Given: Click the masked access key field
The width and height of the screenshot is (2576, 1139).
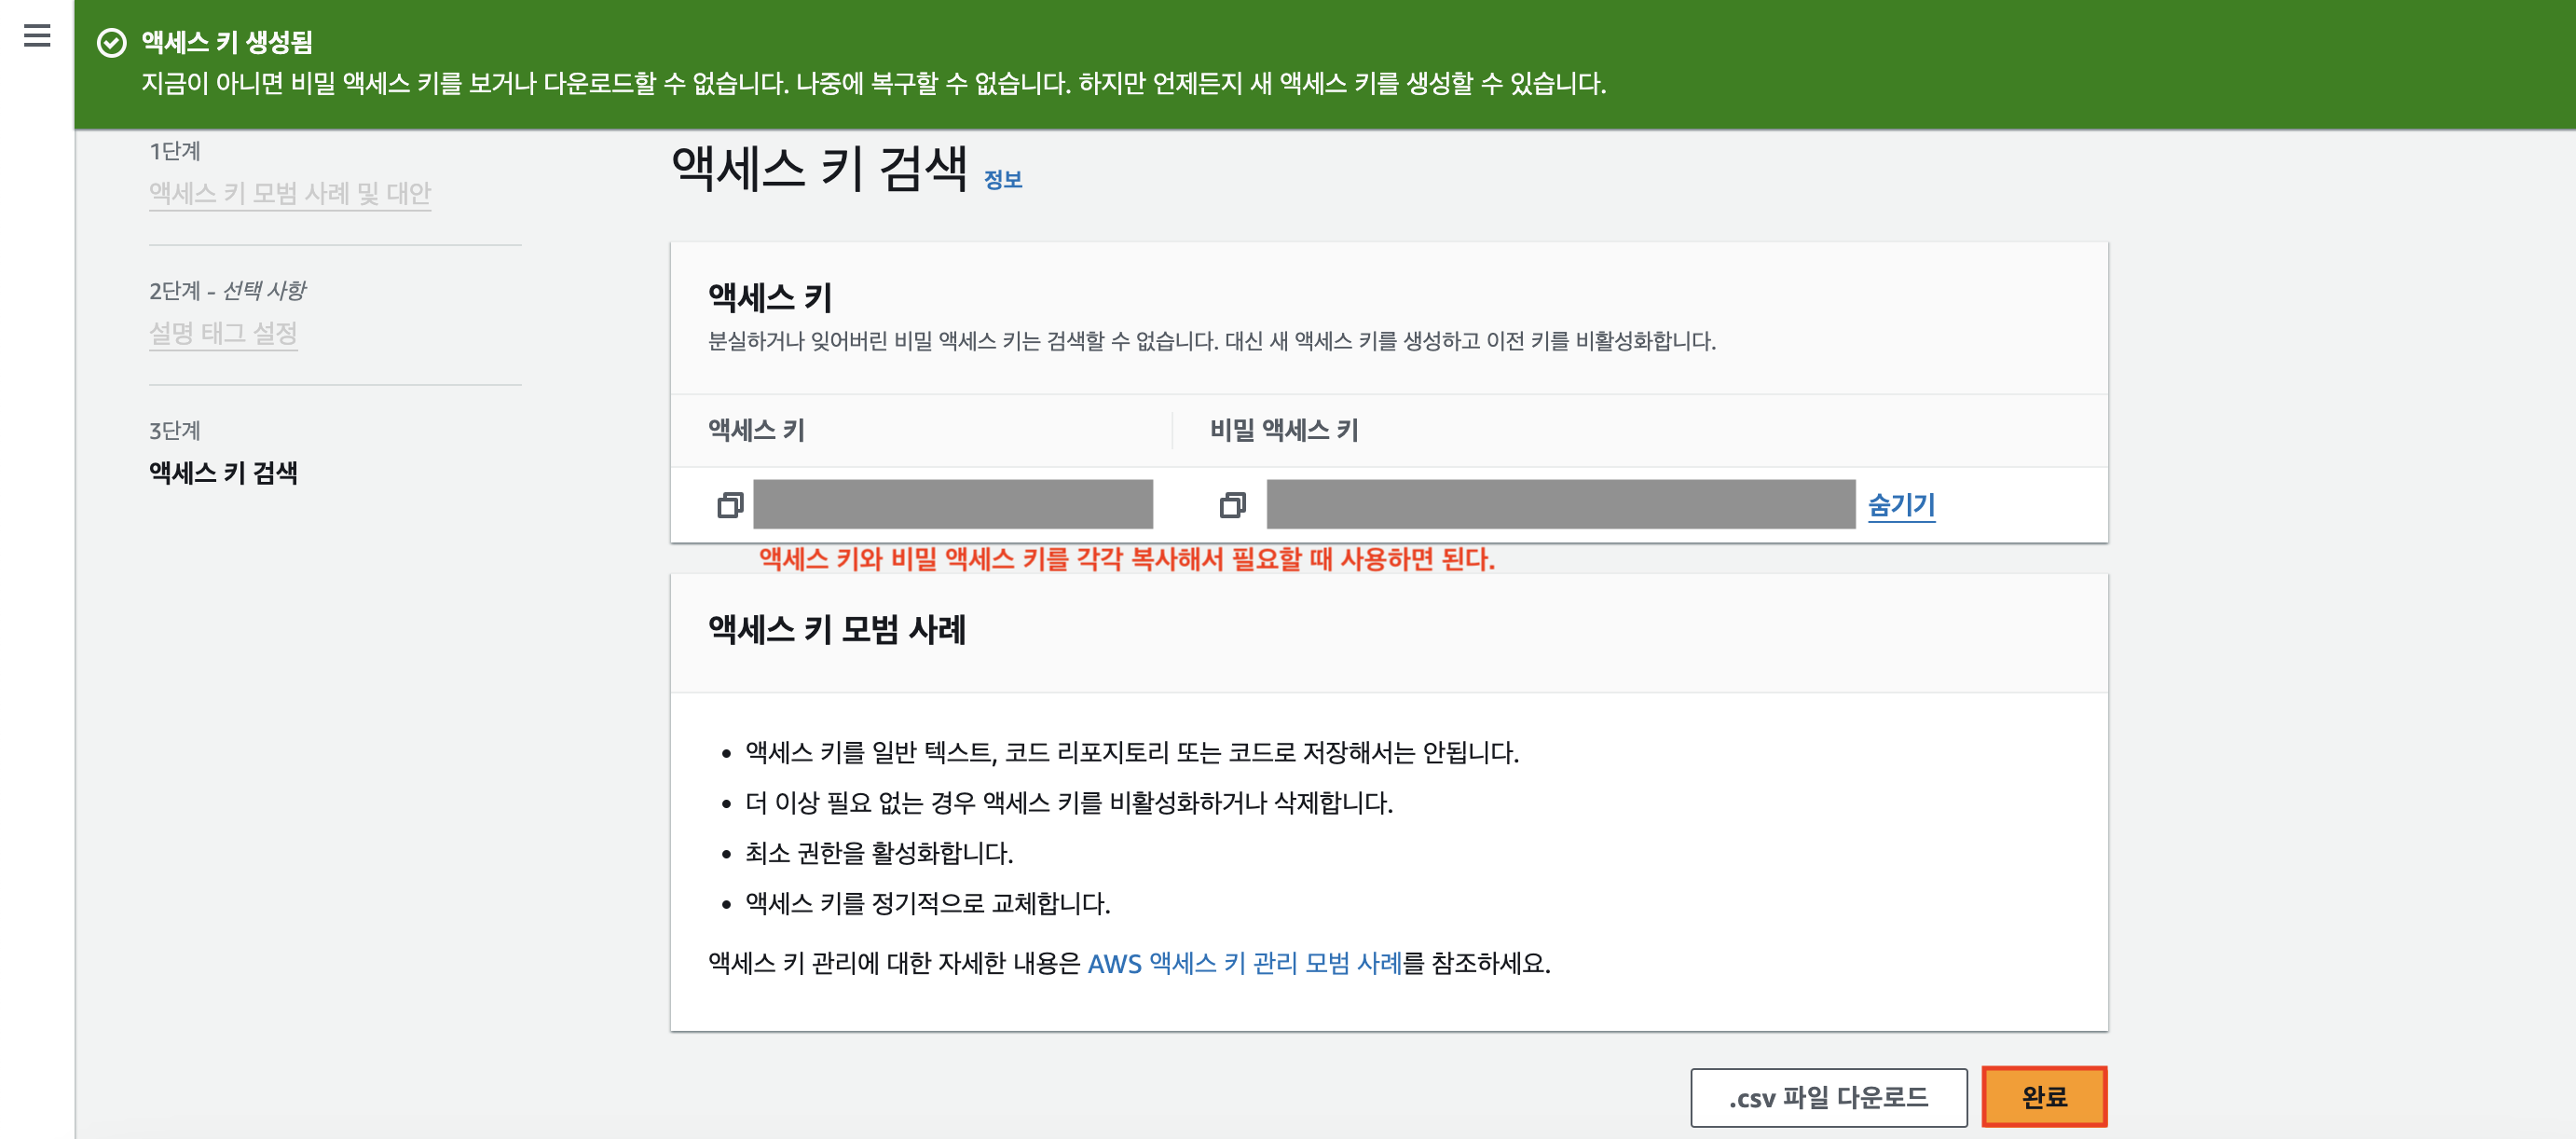Looking at the screenshot, I should point(952,504).
